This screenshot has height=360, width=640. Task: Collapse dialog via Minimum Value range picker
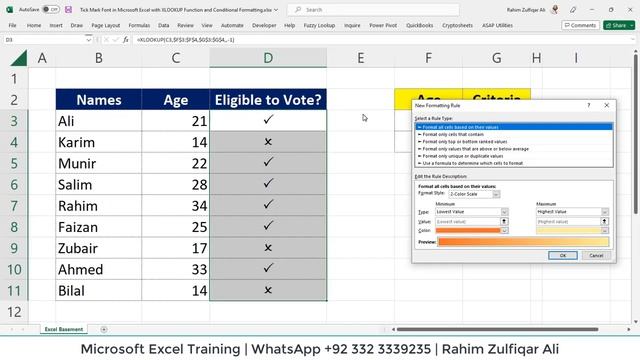(x=504, y=221)
